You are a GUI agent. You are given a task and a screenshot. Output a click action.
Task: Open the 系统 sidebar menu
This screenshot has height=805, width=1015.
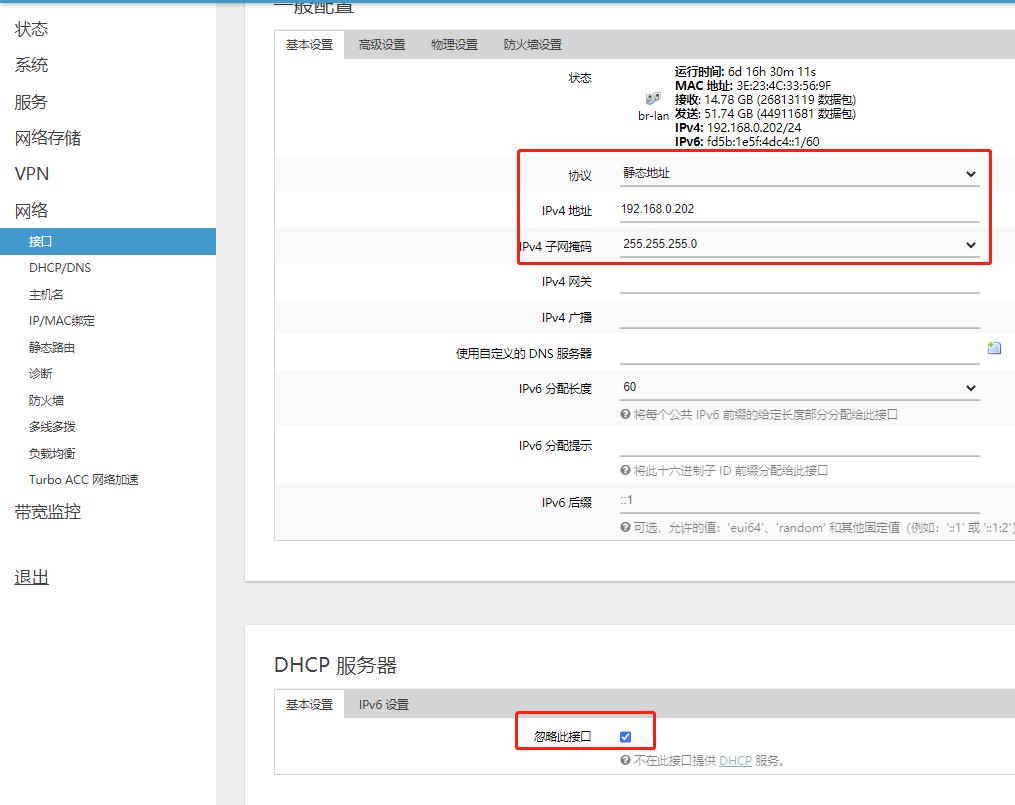coord(32,64)
